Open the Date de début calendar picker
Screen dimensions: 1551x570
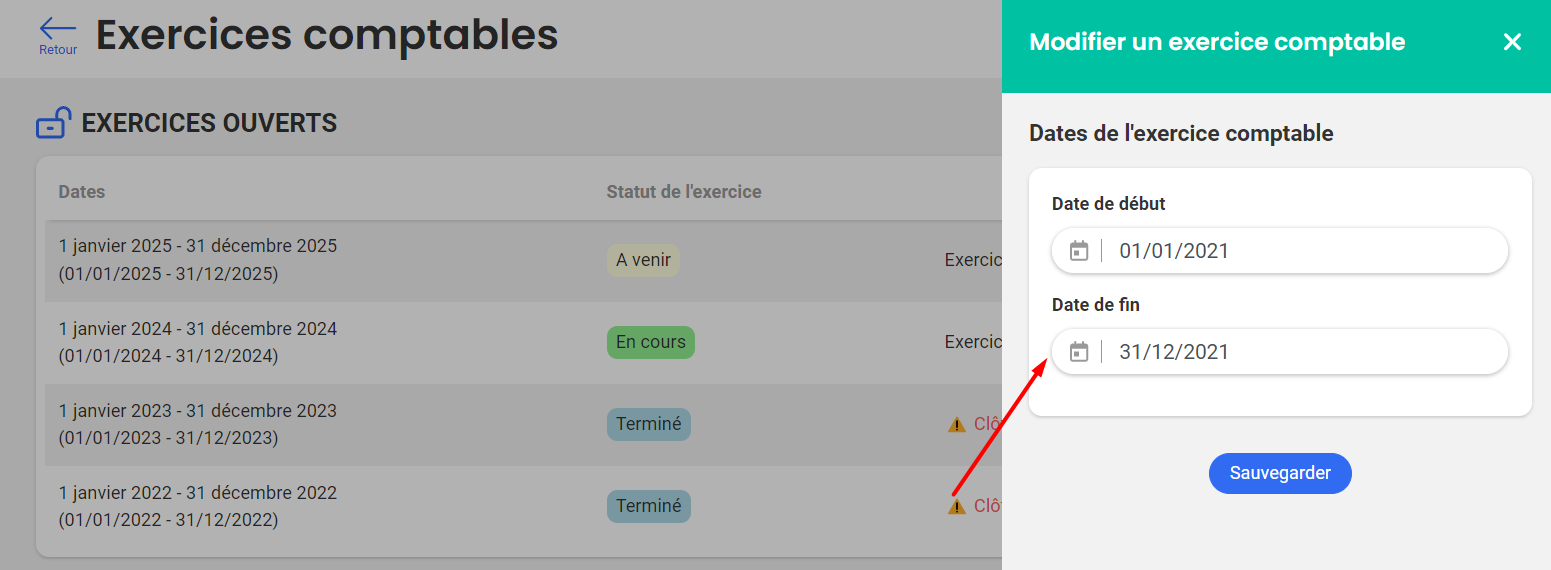1079,251
